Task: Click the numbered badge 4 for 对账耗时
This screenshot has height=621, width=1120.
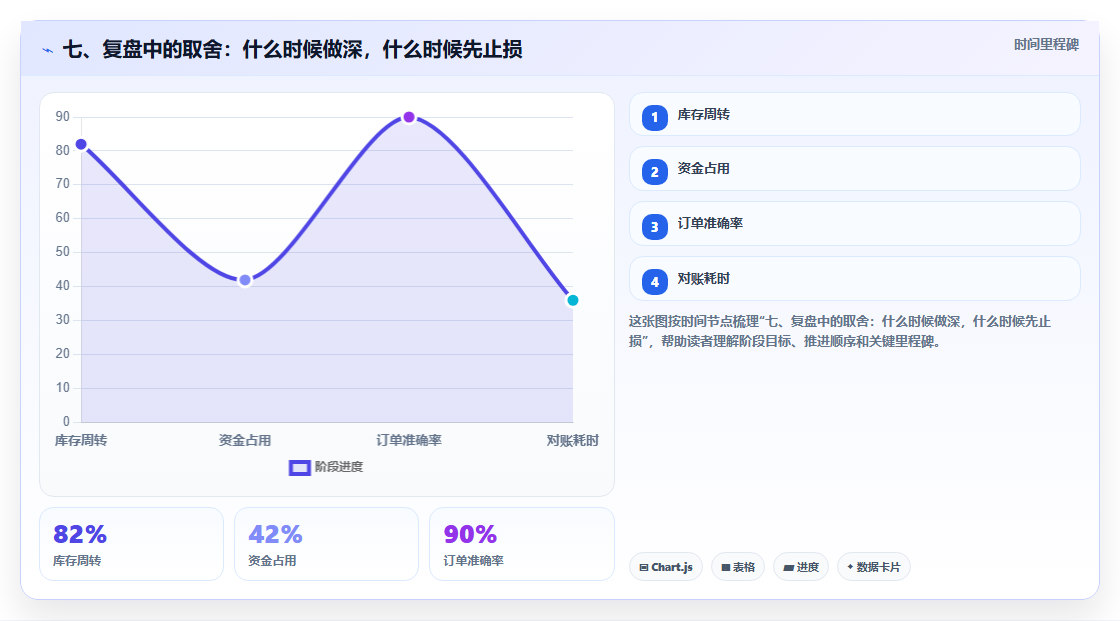Action: pos(654,282)
